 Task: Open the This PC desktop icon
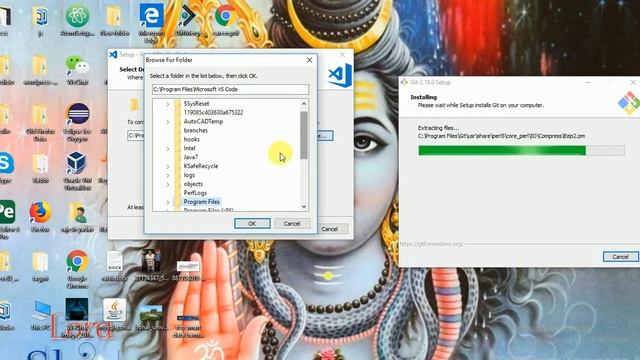coord(40,311)
